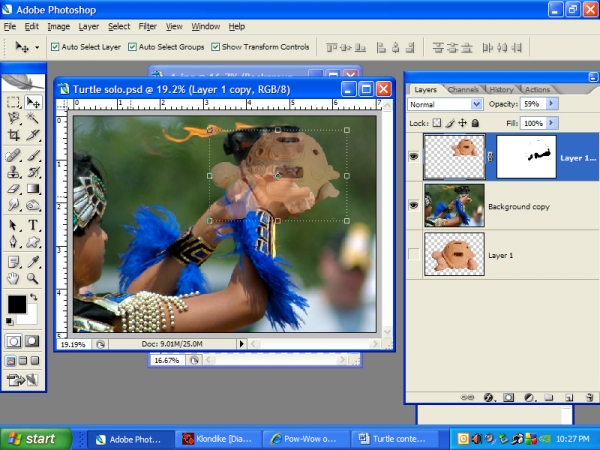
Task: Open the Image menu
Action: pos(59,26)
